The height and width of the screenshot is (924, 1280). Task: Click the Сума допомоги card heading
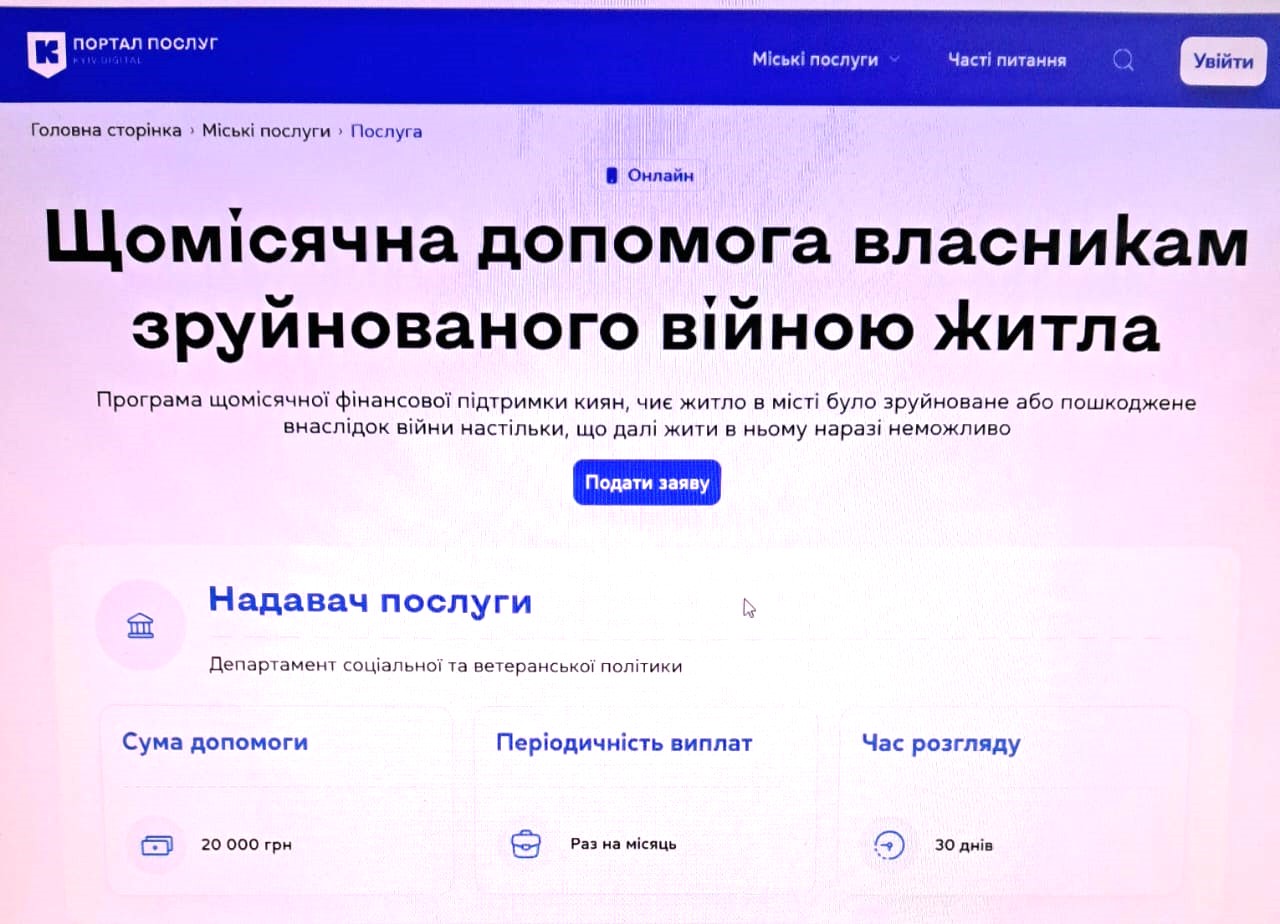point(215,742)
